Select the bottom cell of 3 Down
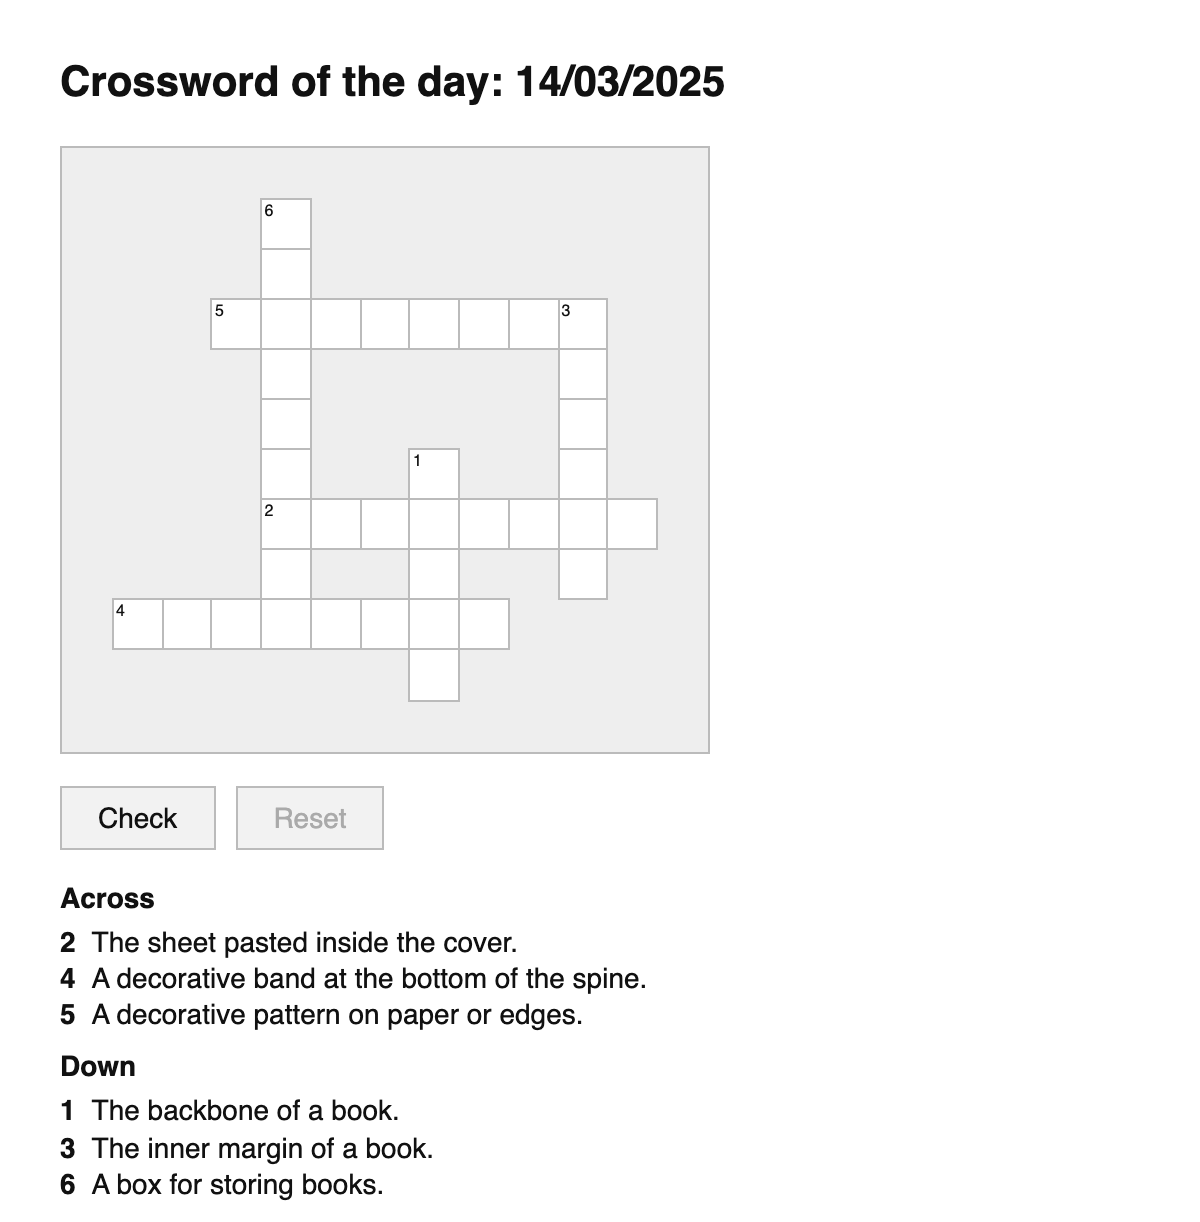Screen dimensions: 1200x1222 click(583, 574)
